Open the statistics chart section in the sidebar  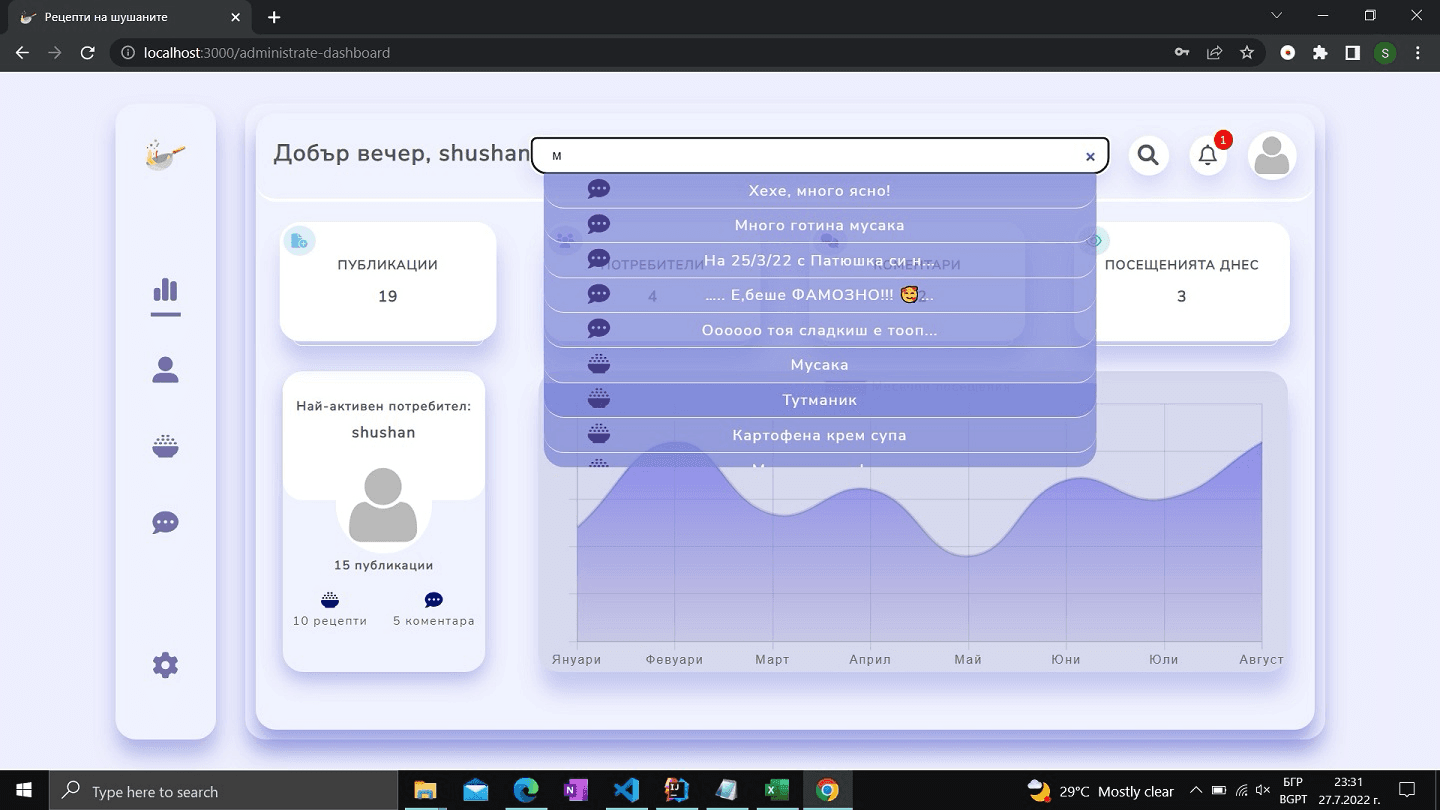click(165, 291)
